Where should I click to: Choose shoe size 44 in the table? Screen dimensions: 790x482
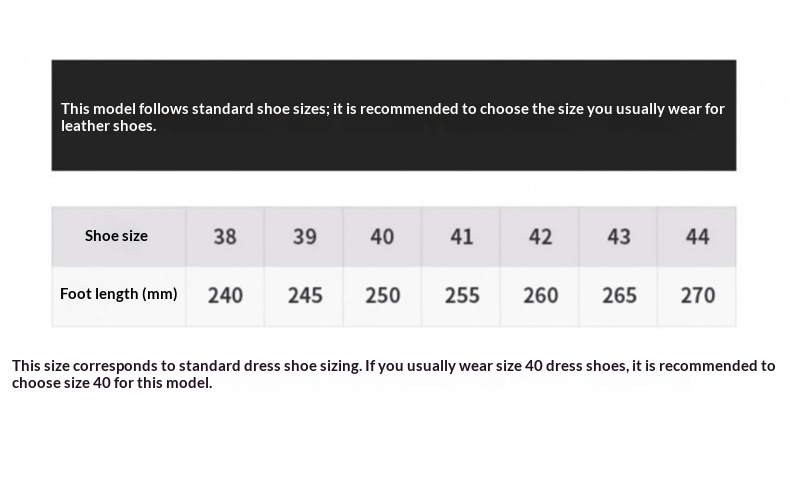(x=697, y=236)
